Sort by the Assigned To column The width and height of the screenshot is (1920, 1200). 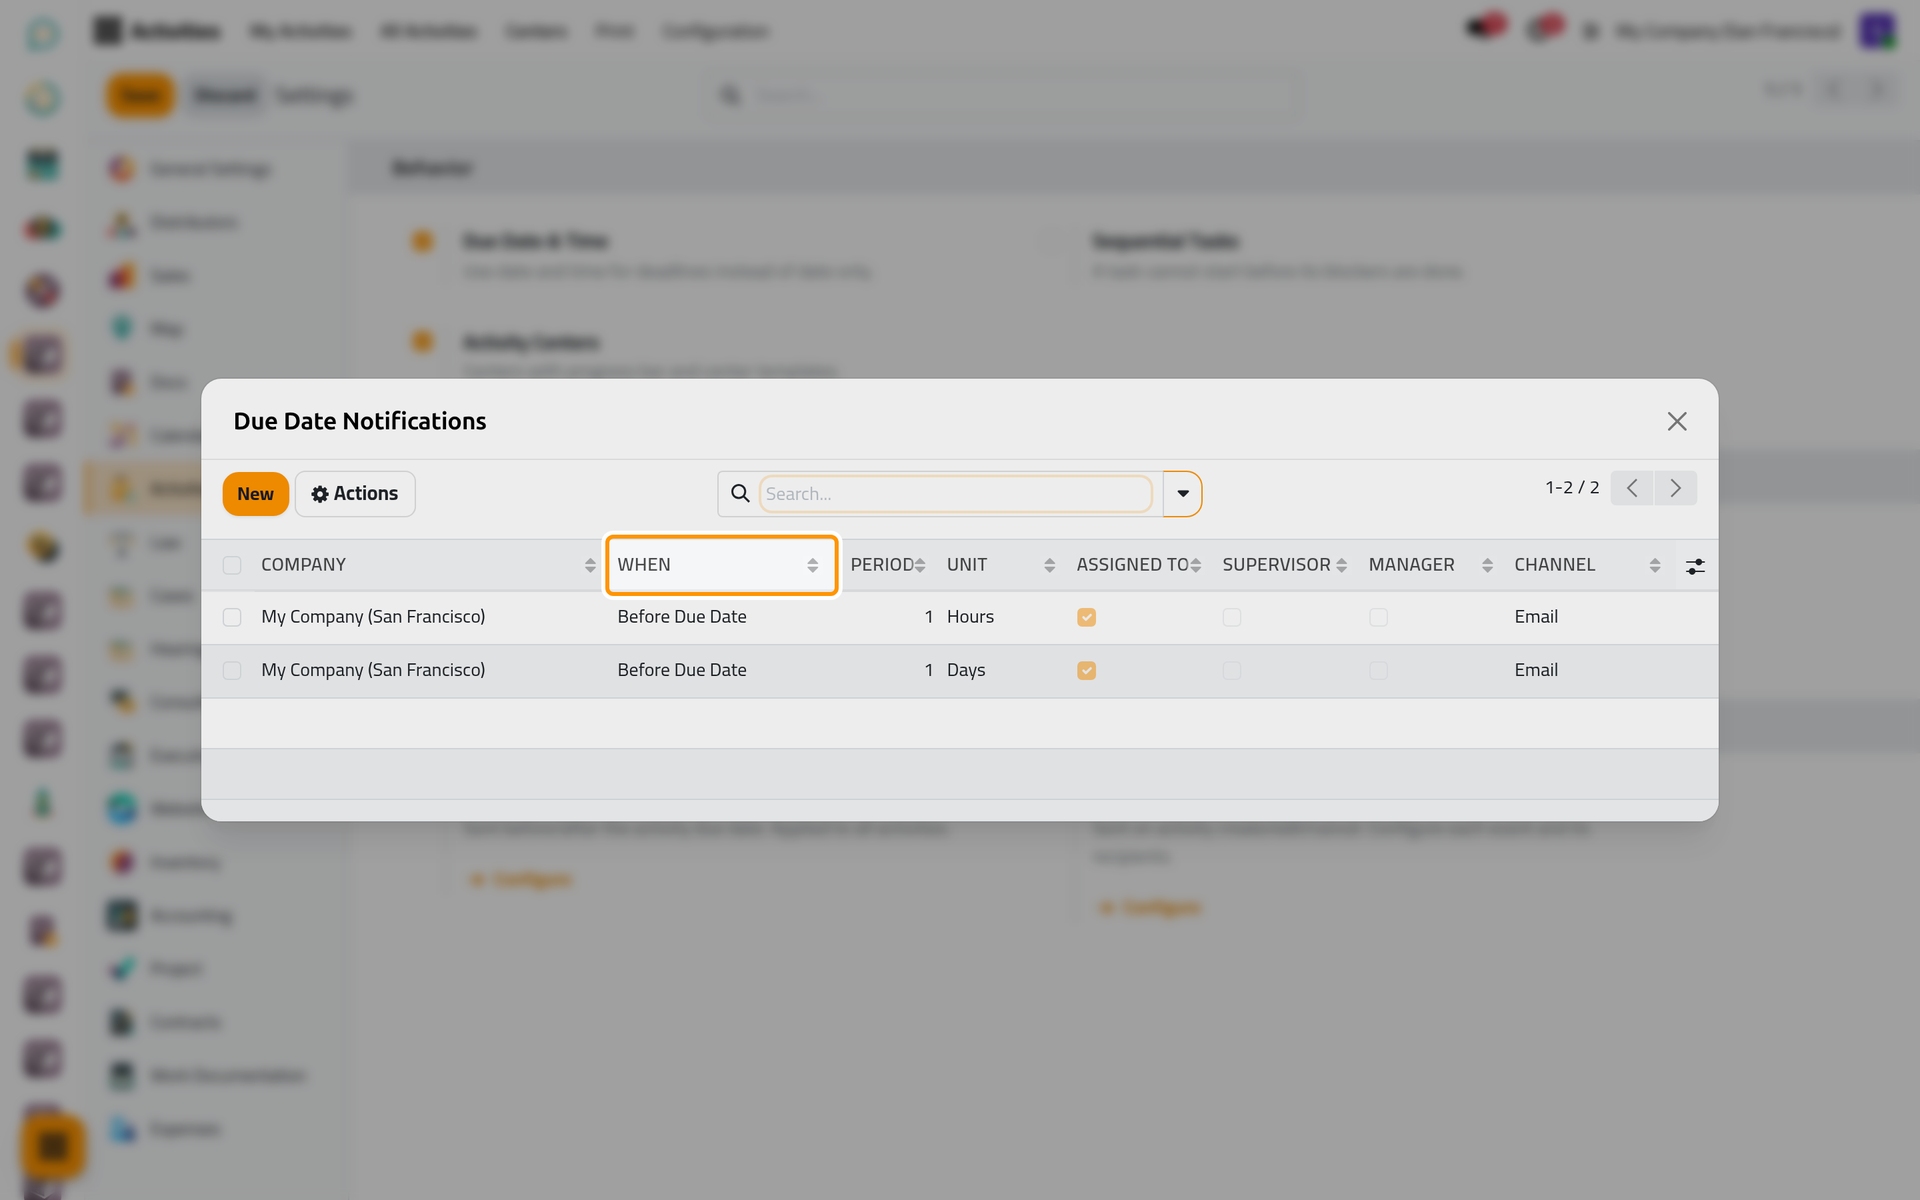[x=1139, y=565]
